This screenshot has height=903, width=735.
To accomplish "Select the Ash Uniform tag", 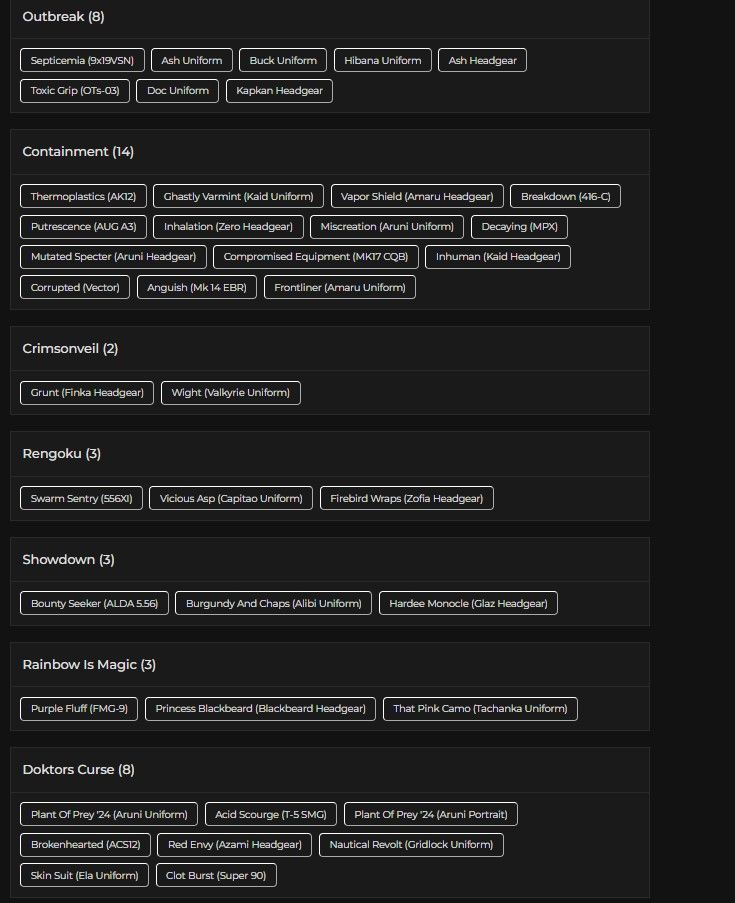I will [x=192, y=60].
